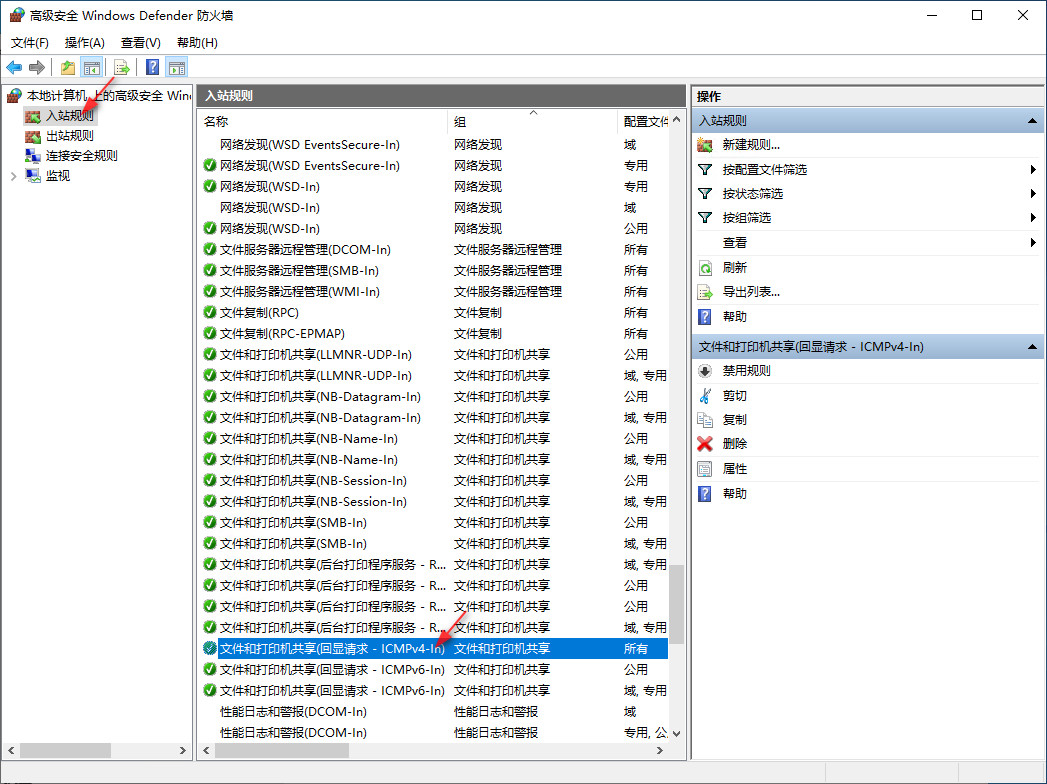Screen dimensions: 1047x784
Task: Click enabled icon of 文件服务器远程管理(DCOM-In)
Action: click(x=210, y=249)
